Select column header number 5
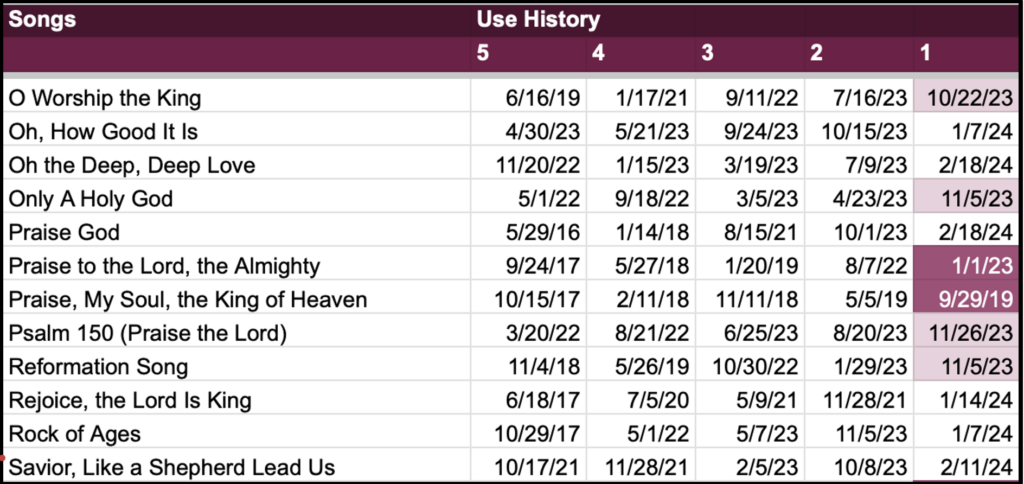1024x484 pixels. [x=484, y=54]
